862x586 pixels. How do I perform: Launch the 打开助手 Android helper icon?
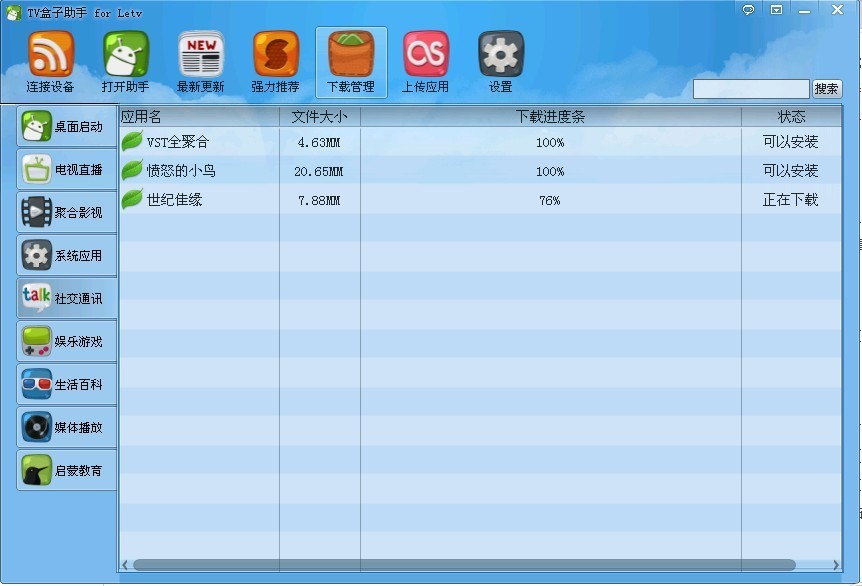(x=125, y=62)
